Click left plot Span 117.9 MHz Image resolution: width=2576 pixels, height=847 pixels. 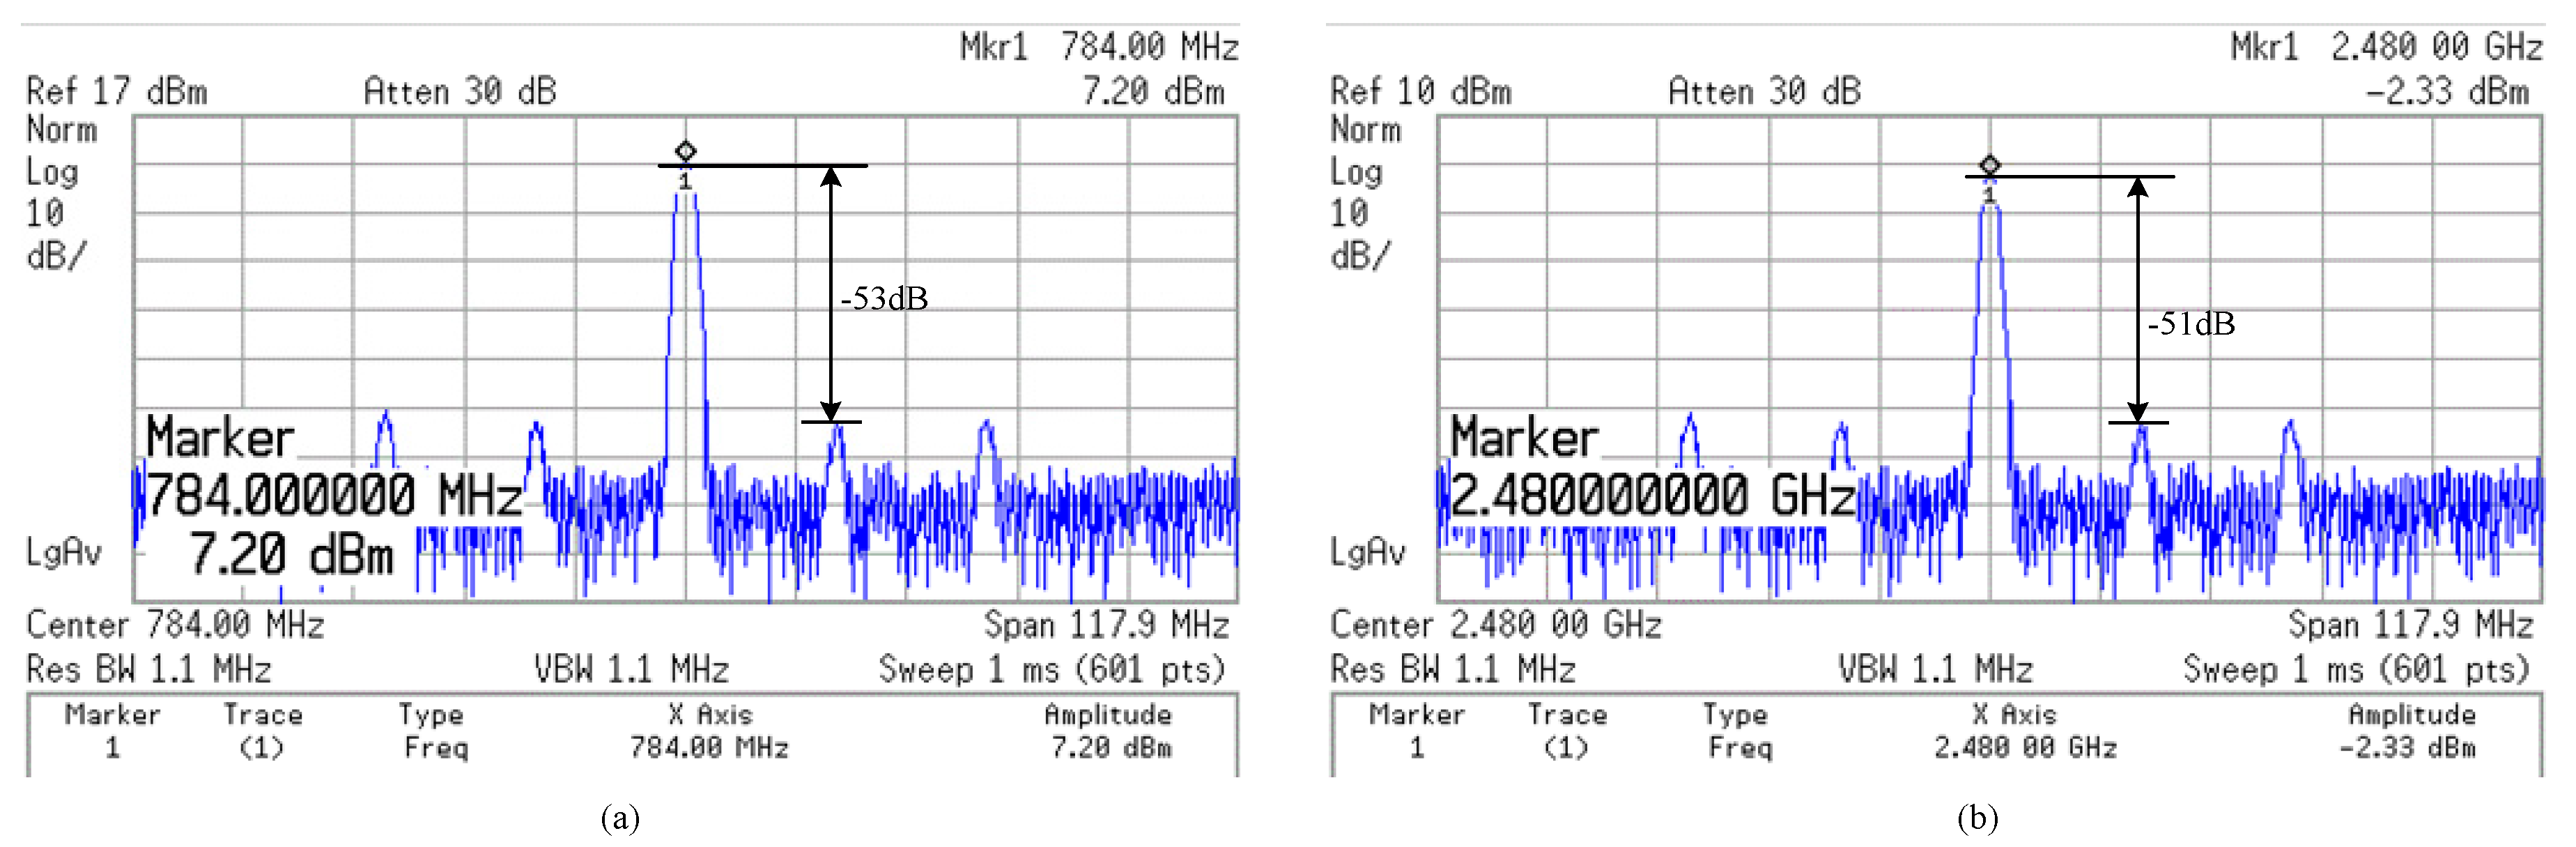point(1106,625)
